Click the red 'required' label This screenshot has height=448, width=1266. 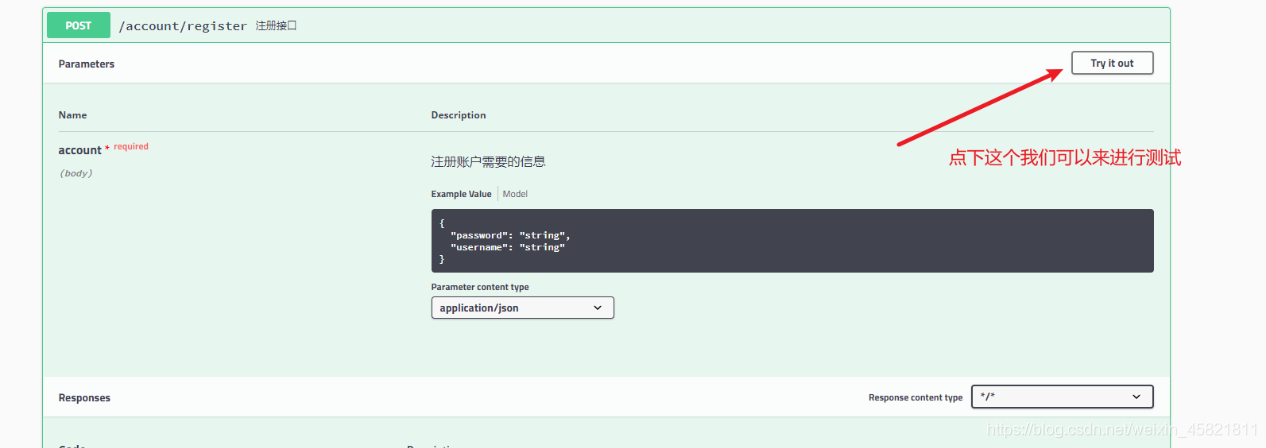pos(131,147)
